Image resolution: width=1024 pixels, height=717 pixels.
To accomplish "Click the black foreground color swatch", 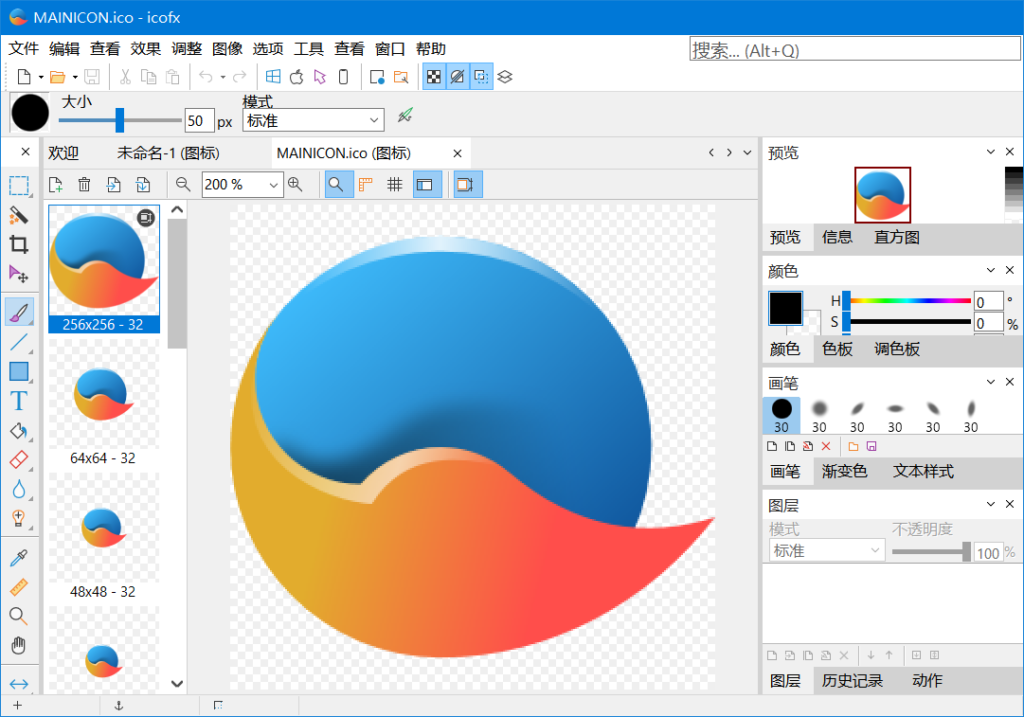I will click(785, 308).
